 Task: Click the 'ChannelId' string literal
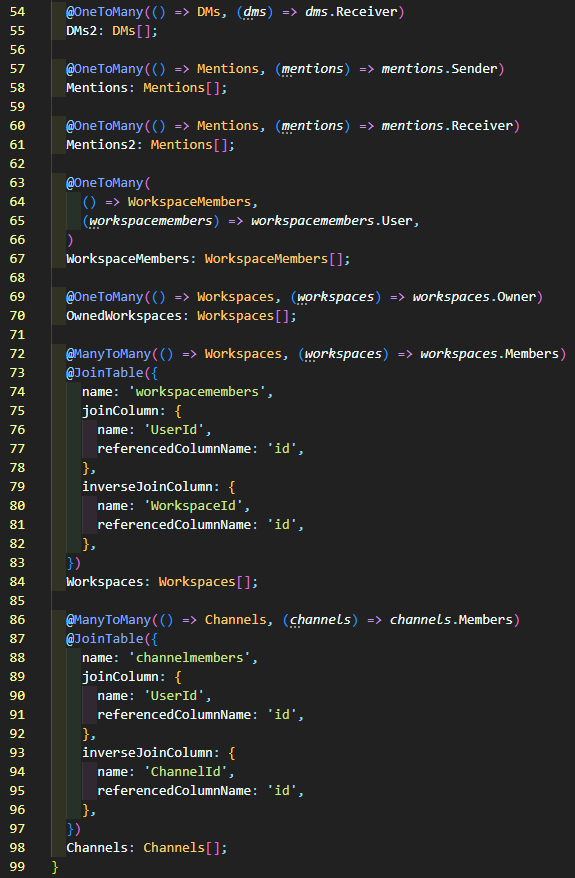point(185,772)
